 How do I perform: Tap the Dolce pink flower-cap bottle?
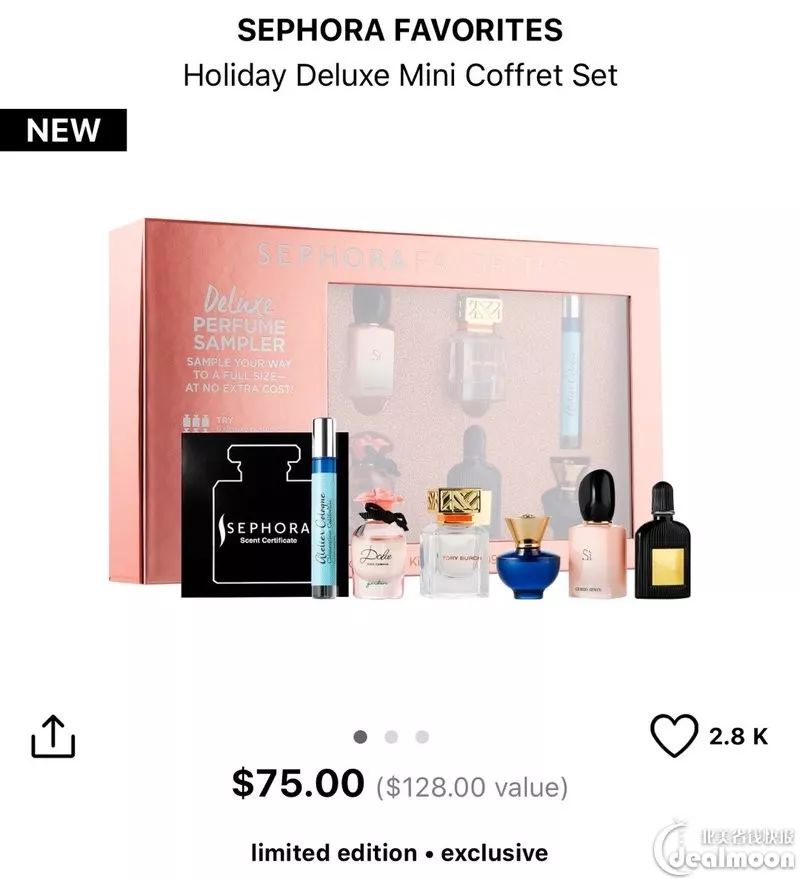tap(381, 544)
